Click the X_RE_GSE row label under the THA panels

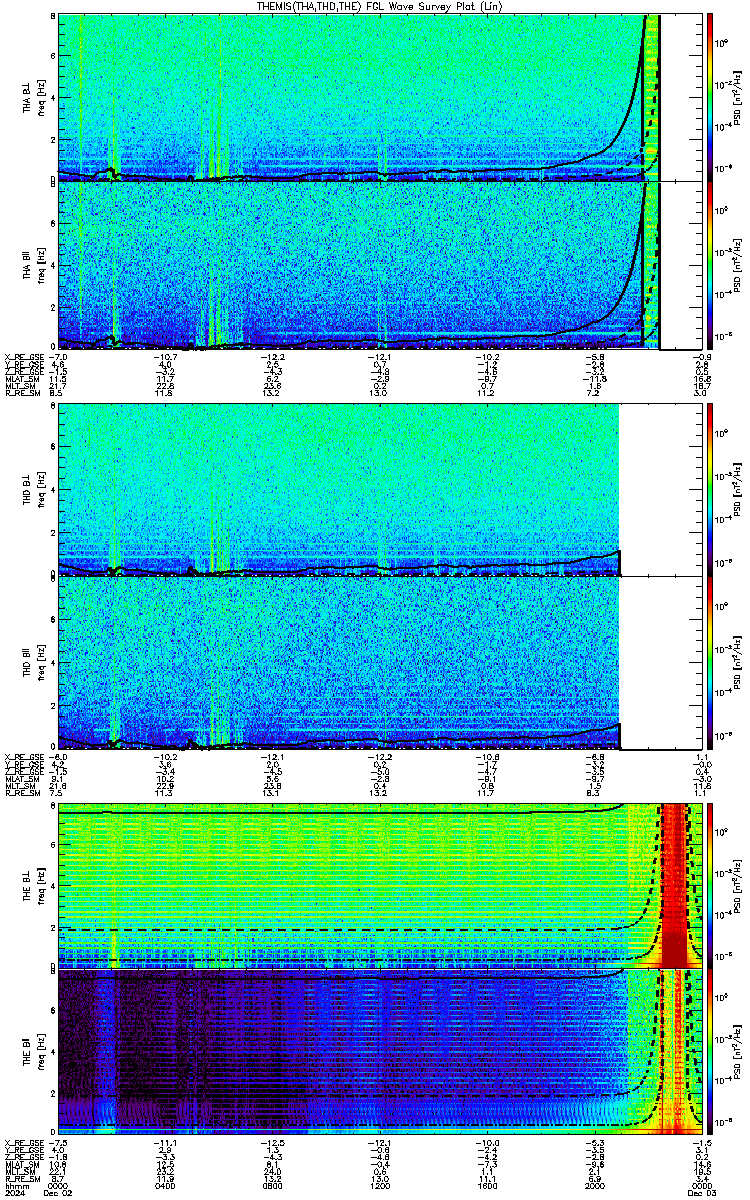22,356
